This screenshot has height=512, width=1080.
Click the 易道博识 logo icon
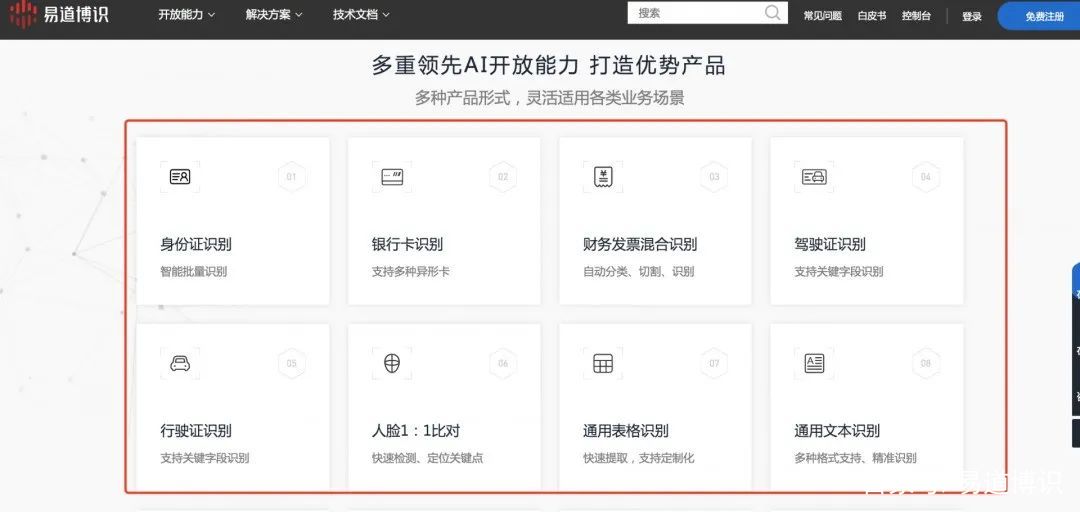(x=23, y=14)
